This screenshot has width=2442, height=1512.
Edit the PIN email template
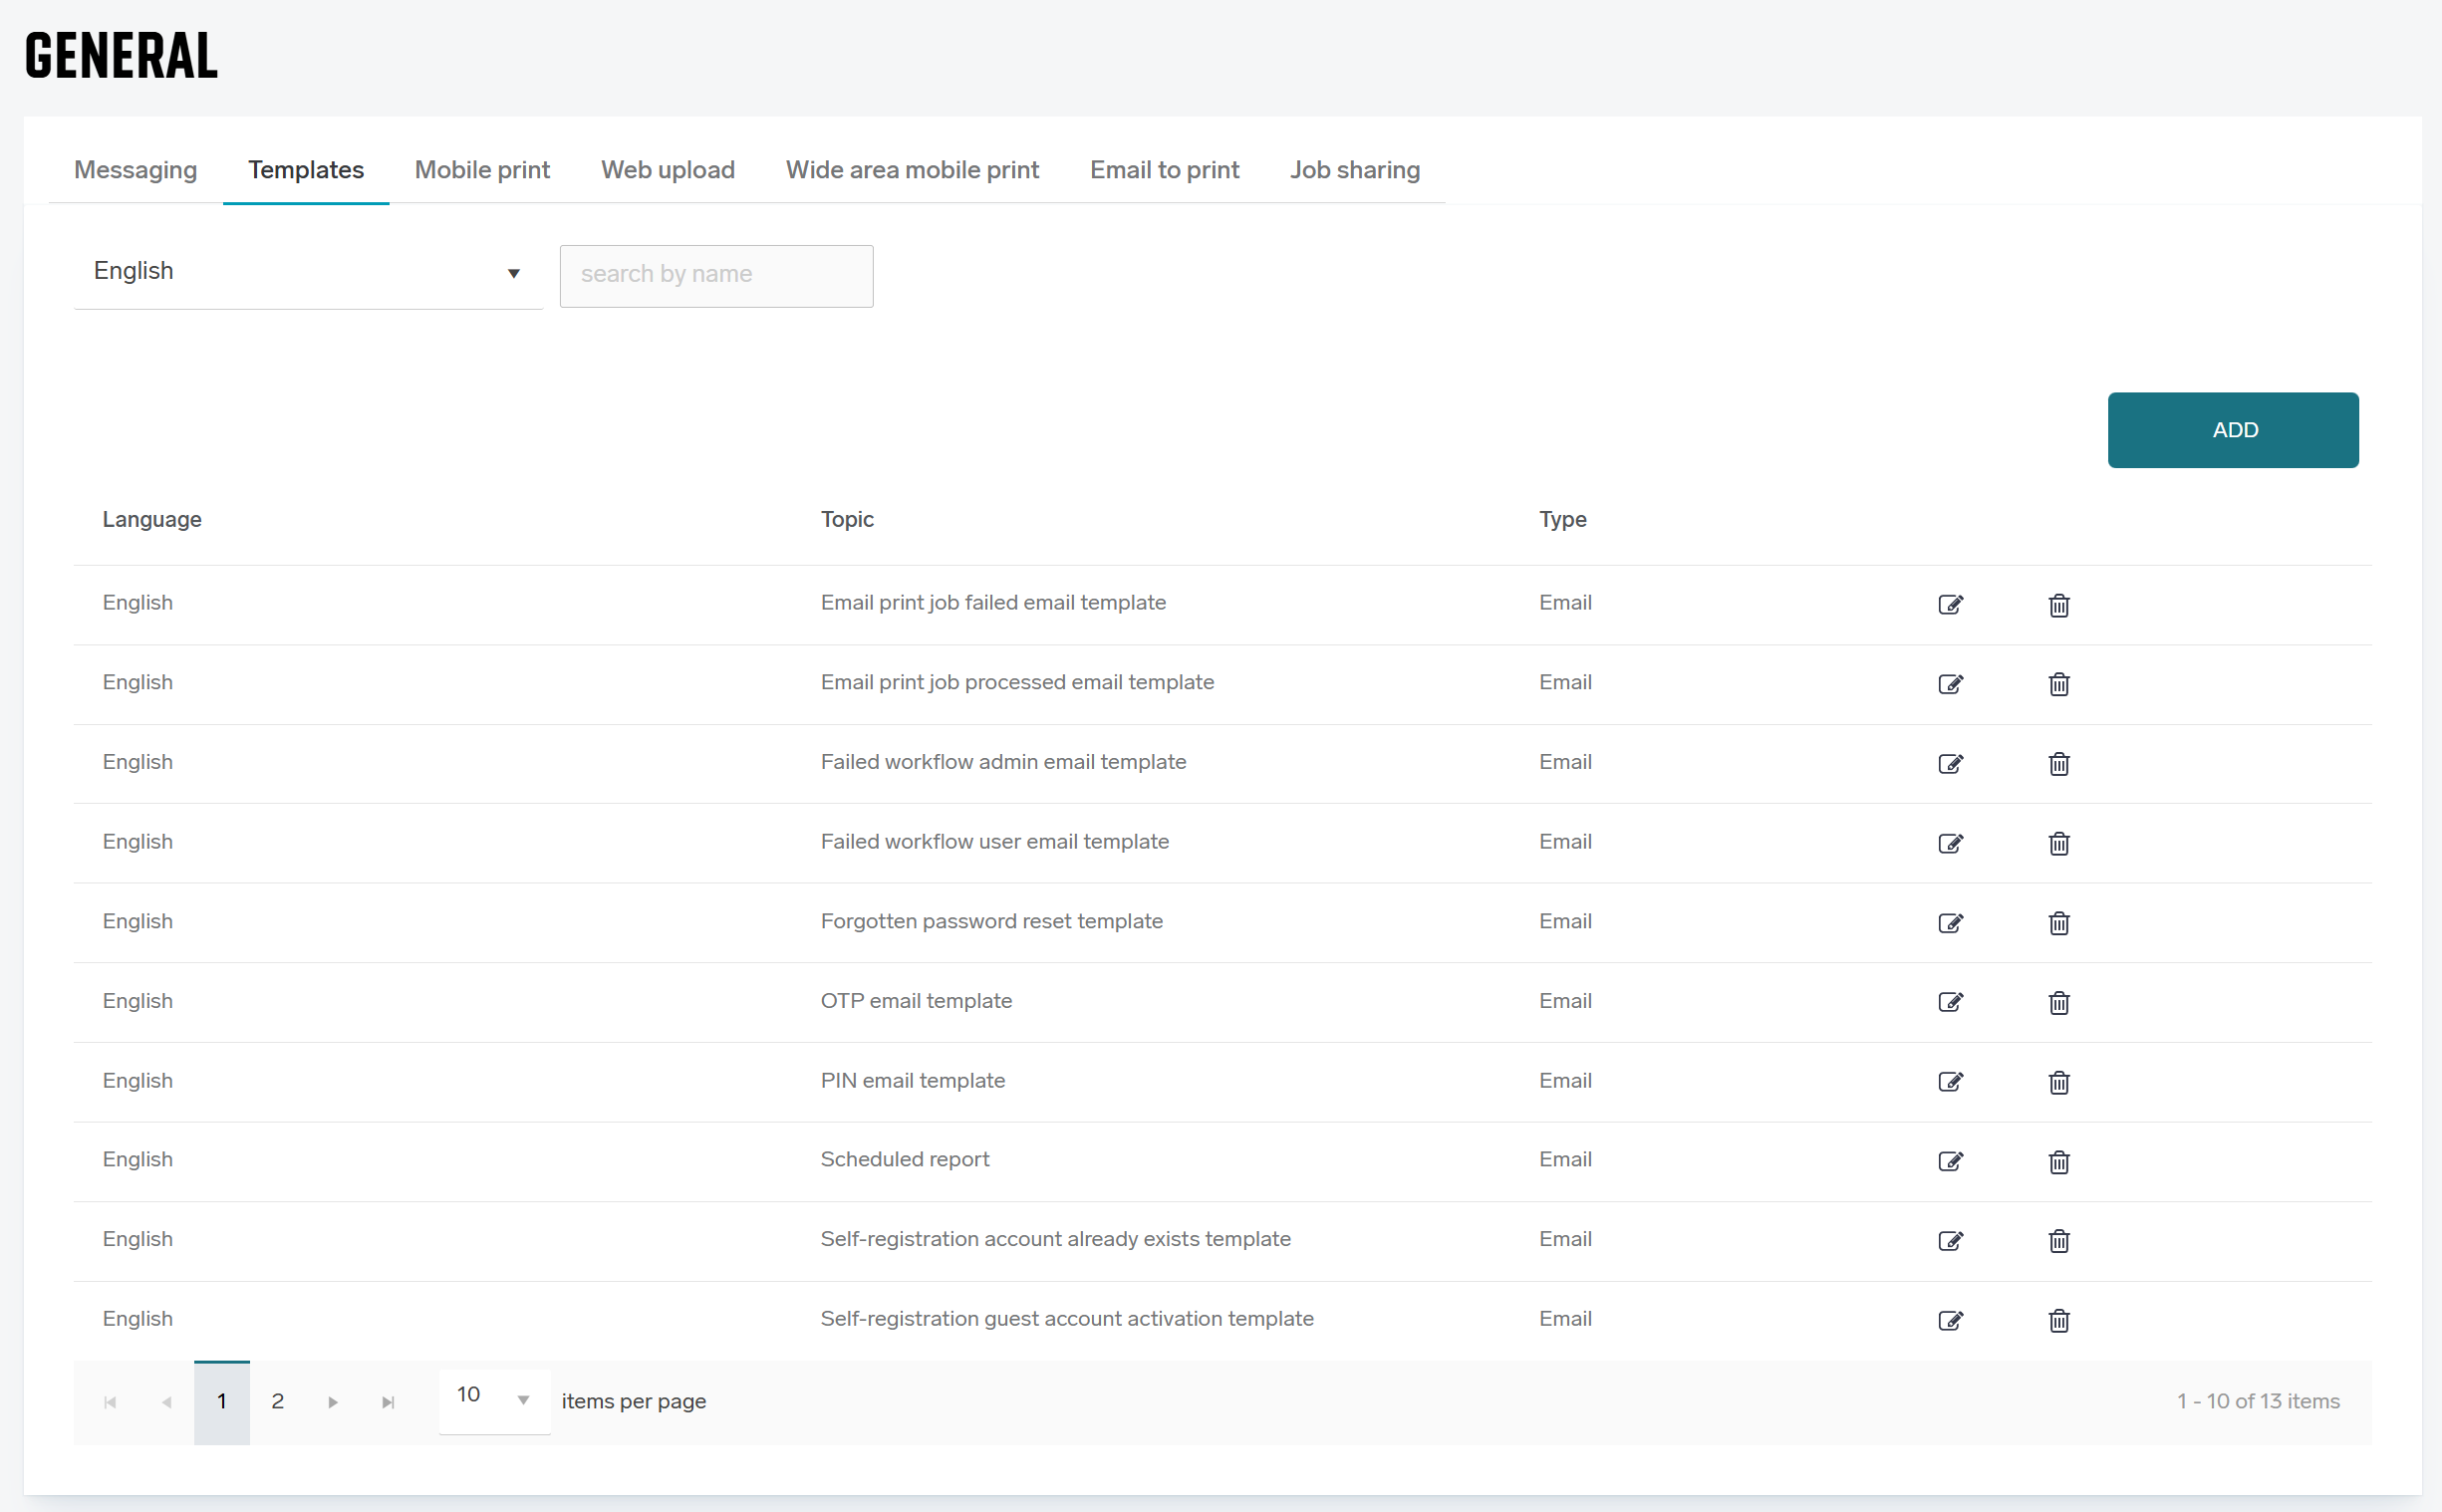(x=1950, y=1082)
